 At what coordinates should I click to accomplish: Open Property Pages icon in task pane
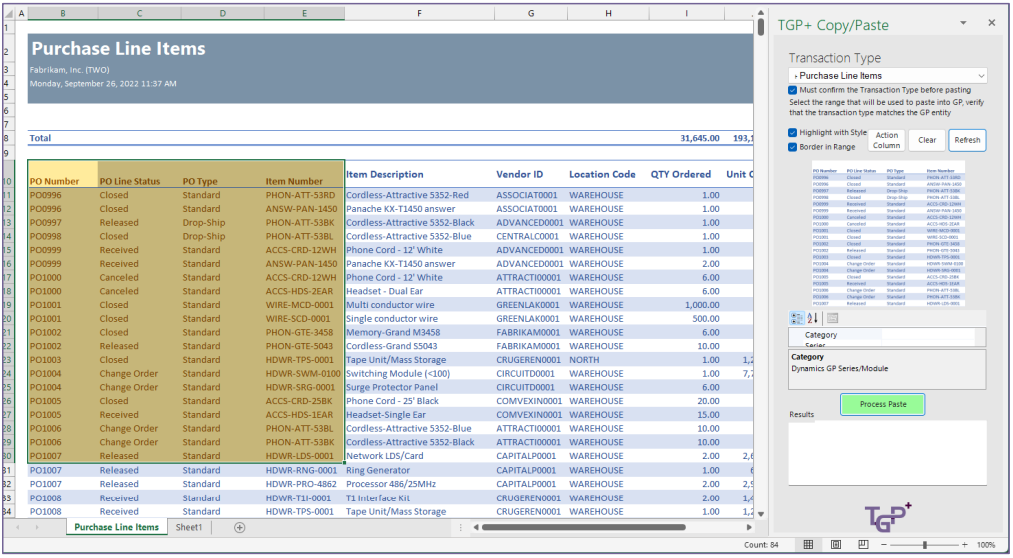click(832, 318)
